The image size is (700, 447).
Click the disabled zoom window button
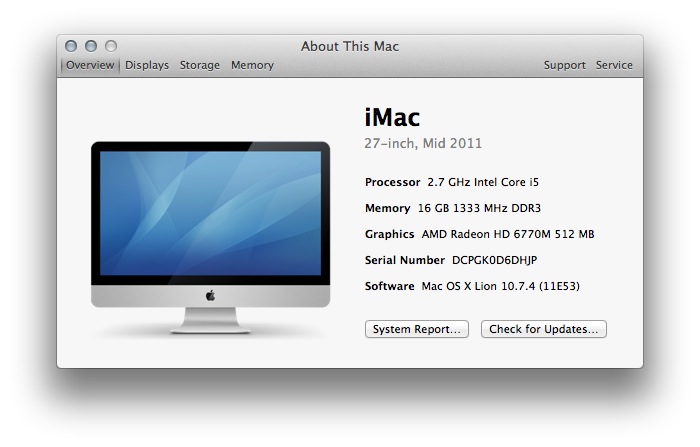coord(111,46)
